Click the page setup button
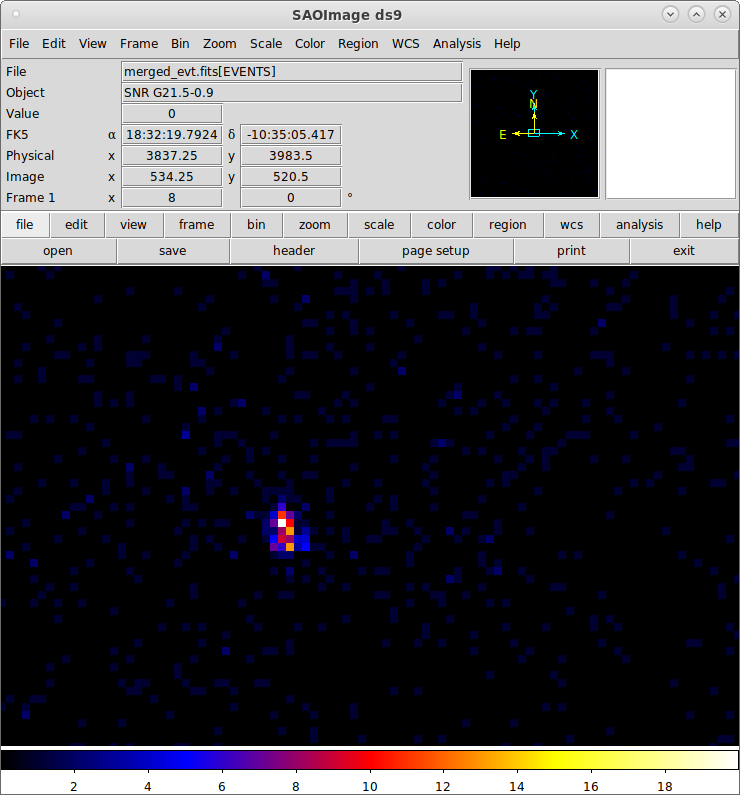Viewport: 740px width, 795px height. pos(436,251)
